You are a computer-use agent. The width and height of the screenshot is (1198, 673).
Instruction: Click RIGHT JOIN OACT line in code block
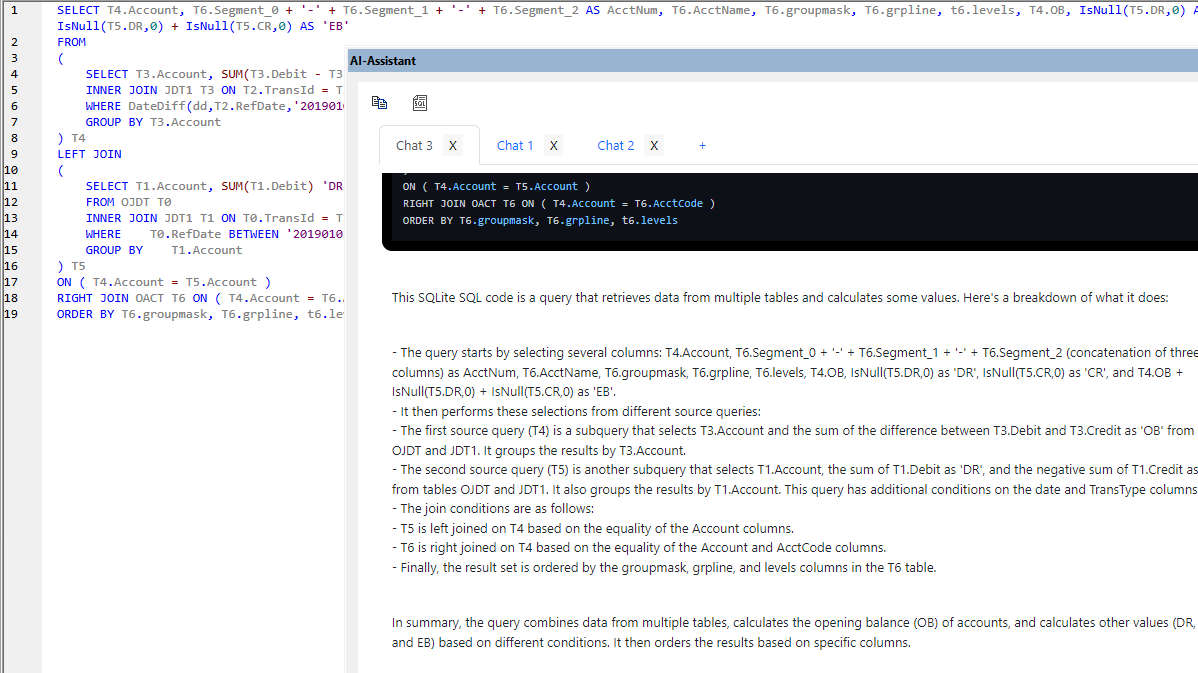pyautogui.click(x=558, y=203)
